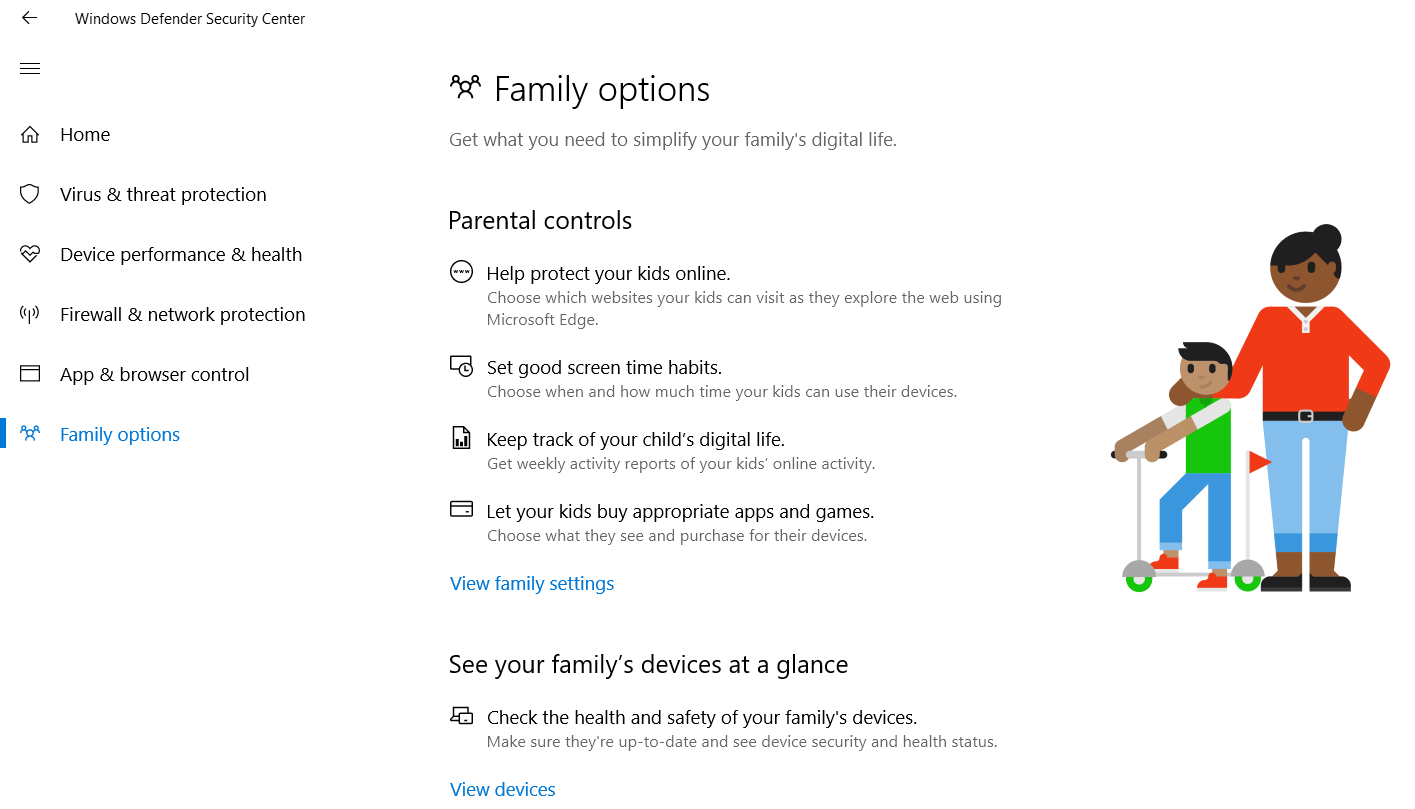Click the back arrow icon

point(29,18)
